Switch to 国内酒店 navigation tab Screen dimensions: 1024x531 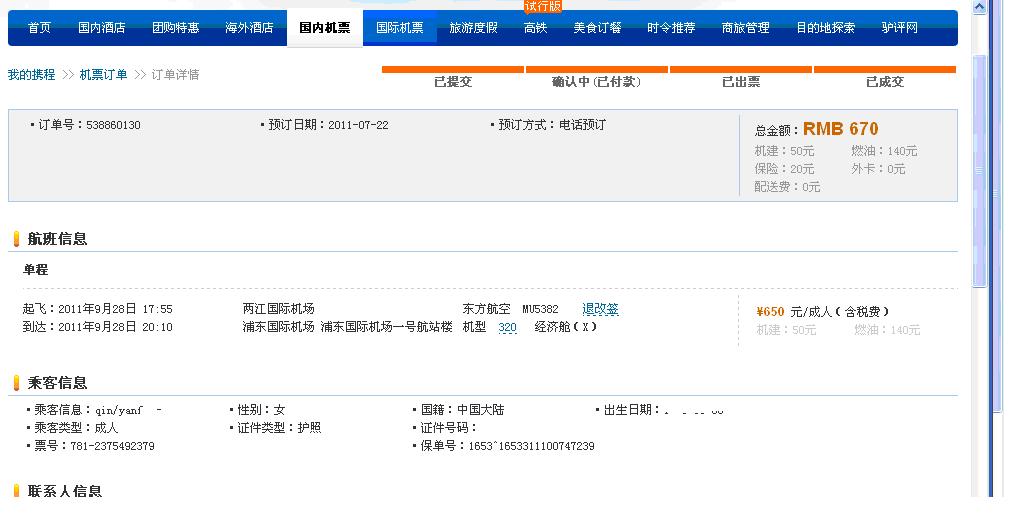[x=102, y=28]
